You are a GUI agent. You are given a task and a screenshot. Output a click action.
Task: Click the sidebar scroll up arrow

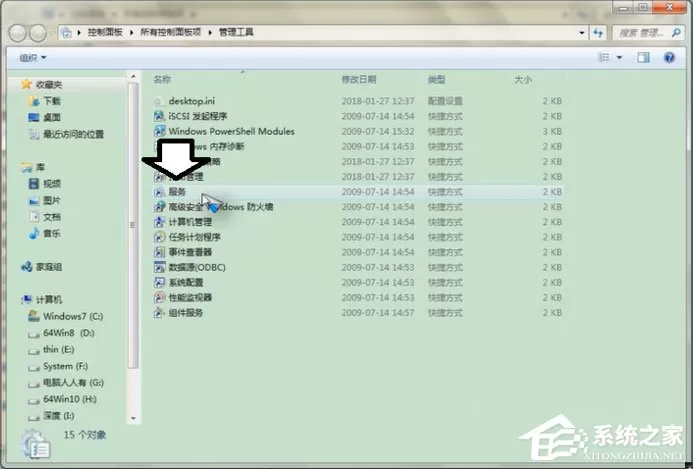pos(133,76)
